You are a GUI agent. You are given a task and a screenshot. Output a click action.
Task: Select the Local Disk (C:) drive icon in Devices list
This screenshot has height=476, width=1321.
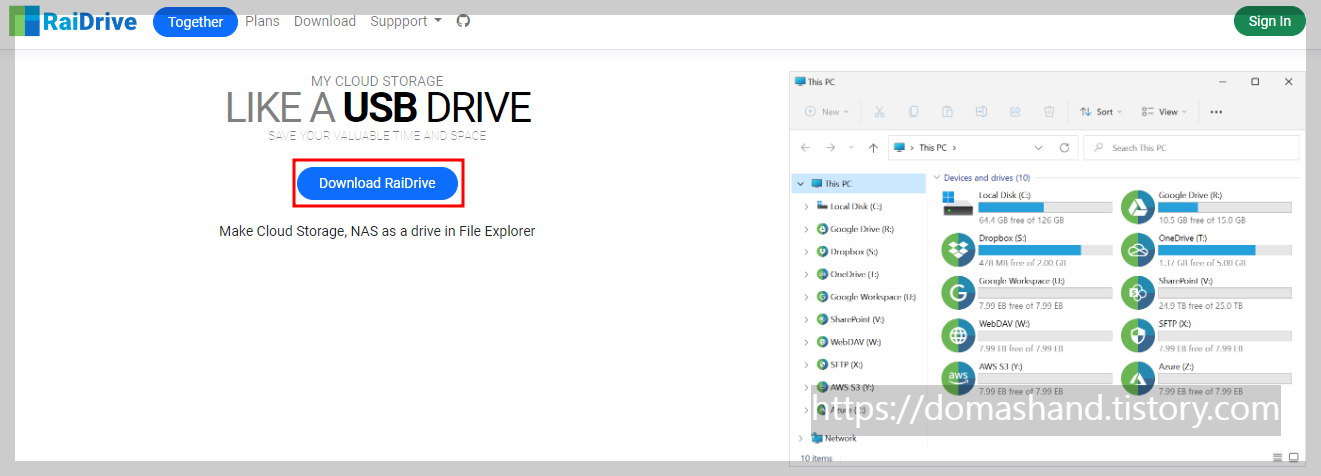click(x=957, y=204)
